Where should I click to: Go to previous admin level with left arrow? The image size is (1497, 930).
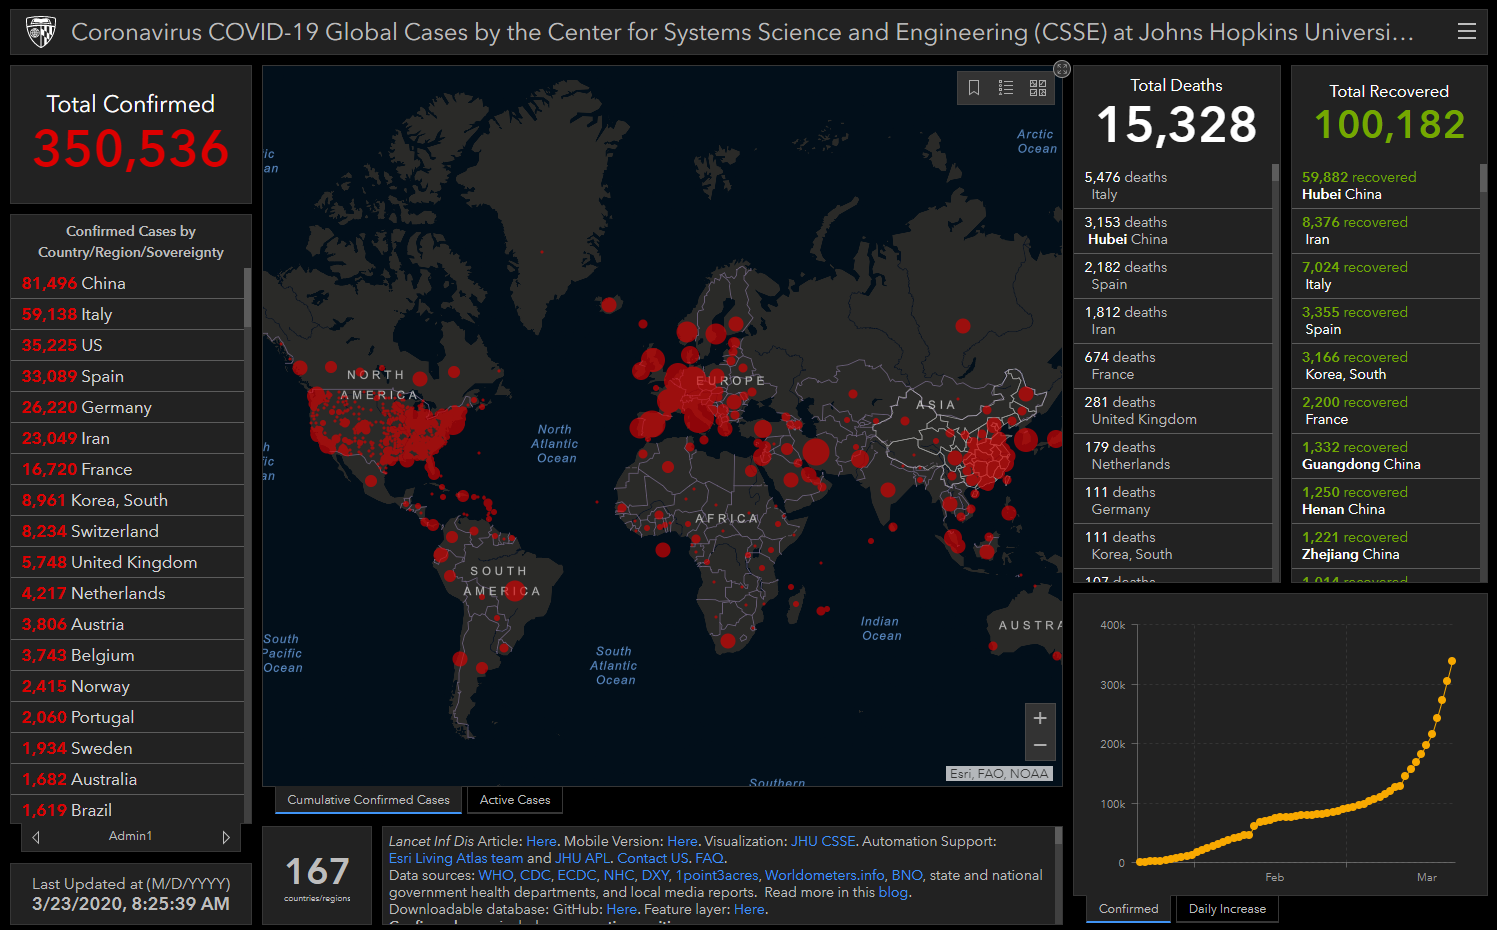coord(36,837)
